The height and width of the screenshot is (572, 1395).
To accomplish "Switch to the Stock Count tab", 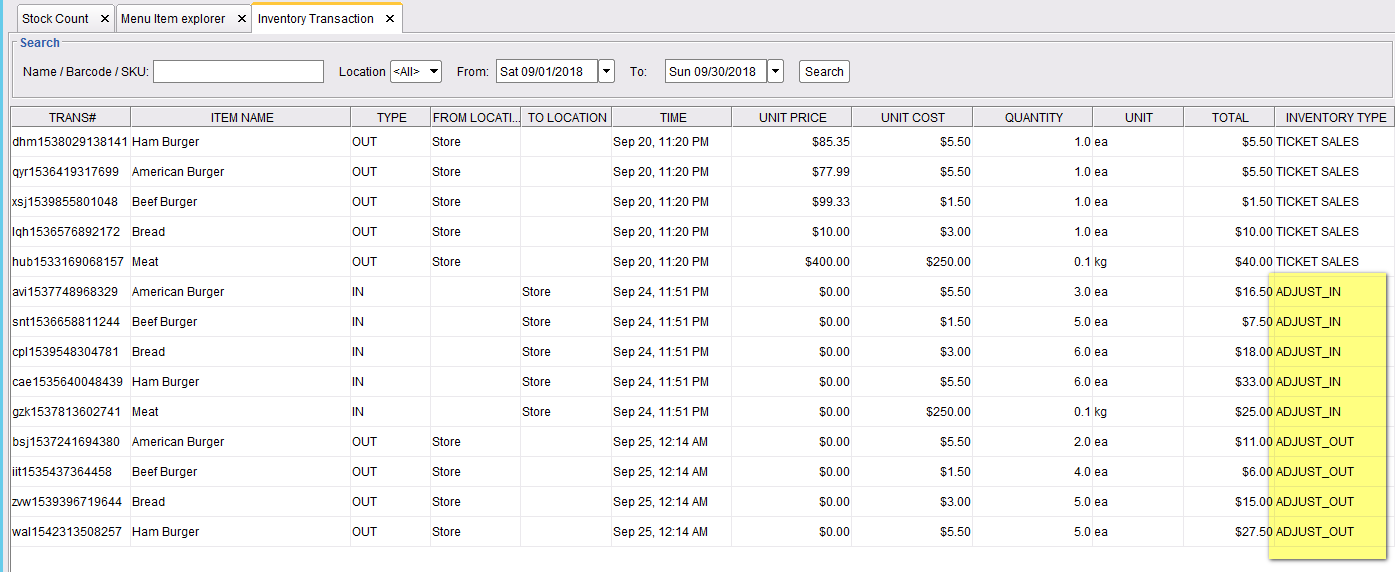I will point(56,19).
